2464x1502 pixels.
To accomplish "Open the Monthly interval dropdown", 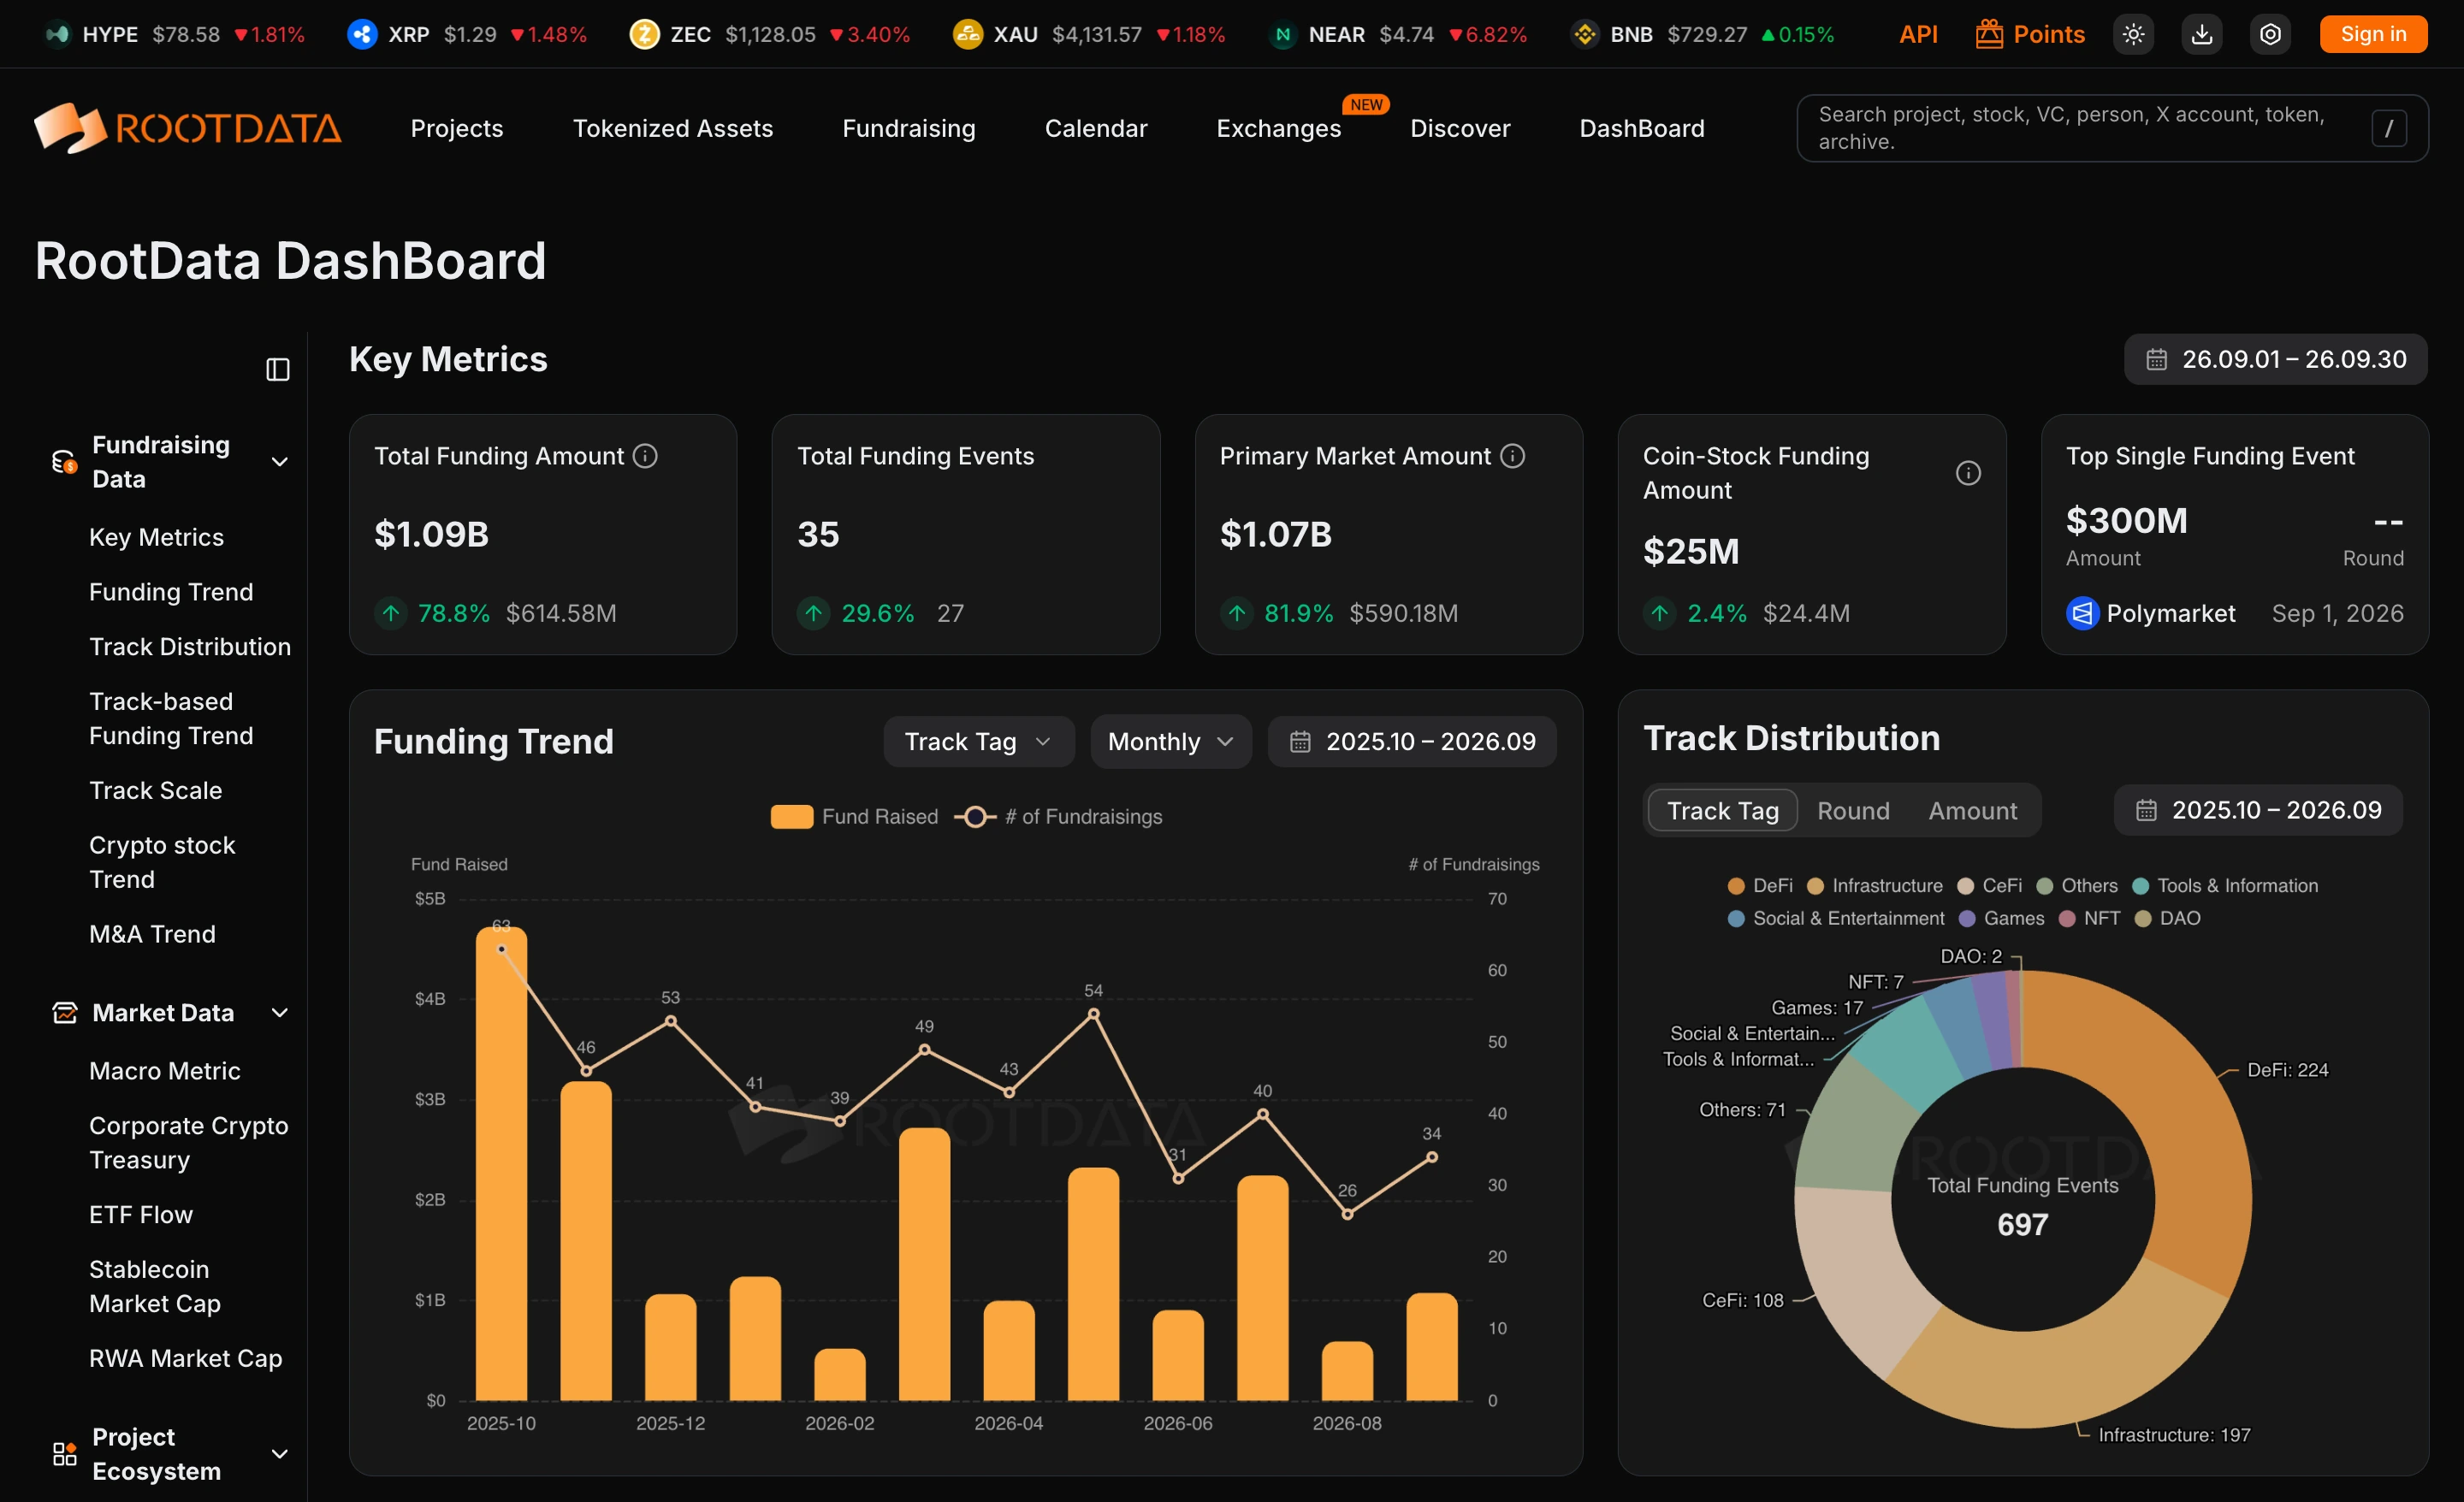I will (1170, 741).
